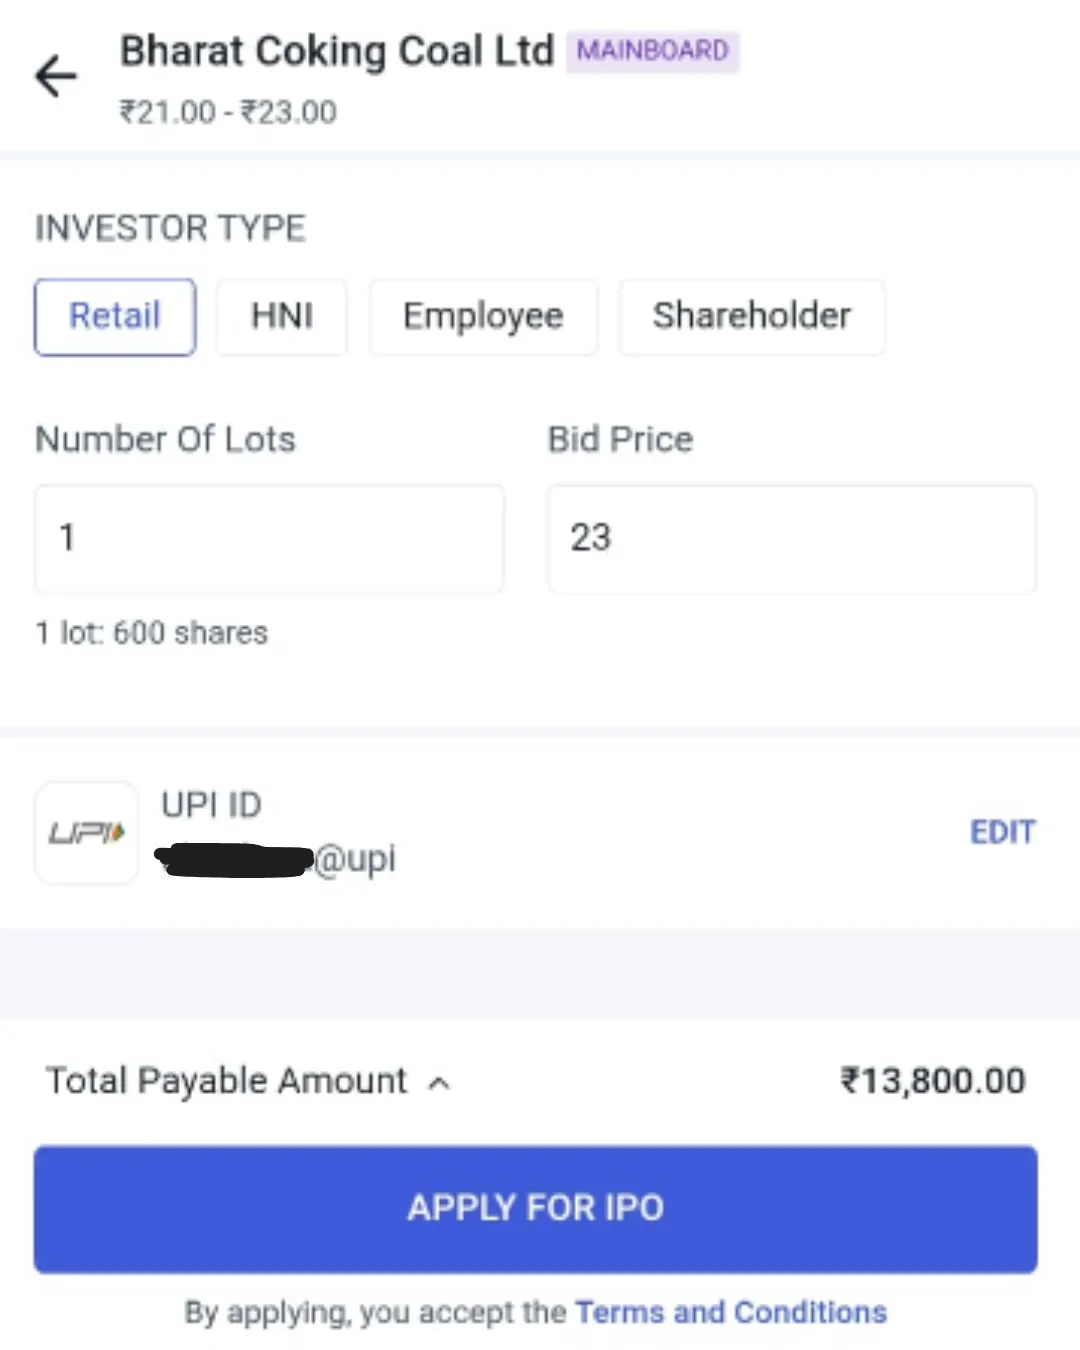Click the '1 lot: 600 shares' hint
The width and height of the screenshot is (1080, 1350).
pyautogui.click(x=152, y=633)
